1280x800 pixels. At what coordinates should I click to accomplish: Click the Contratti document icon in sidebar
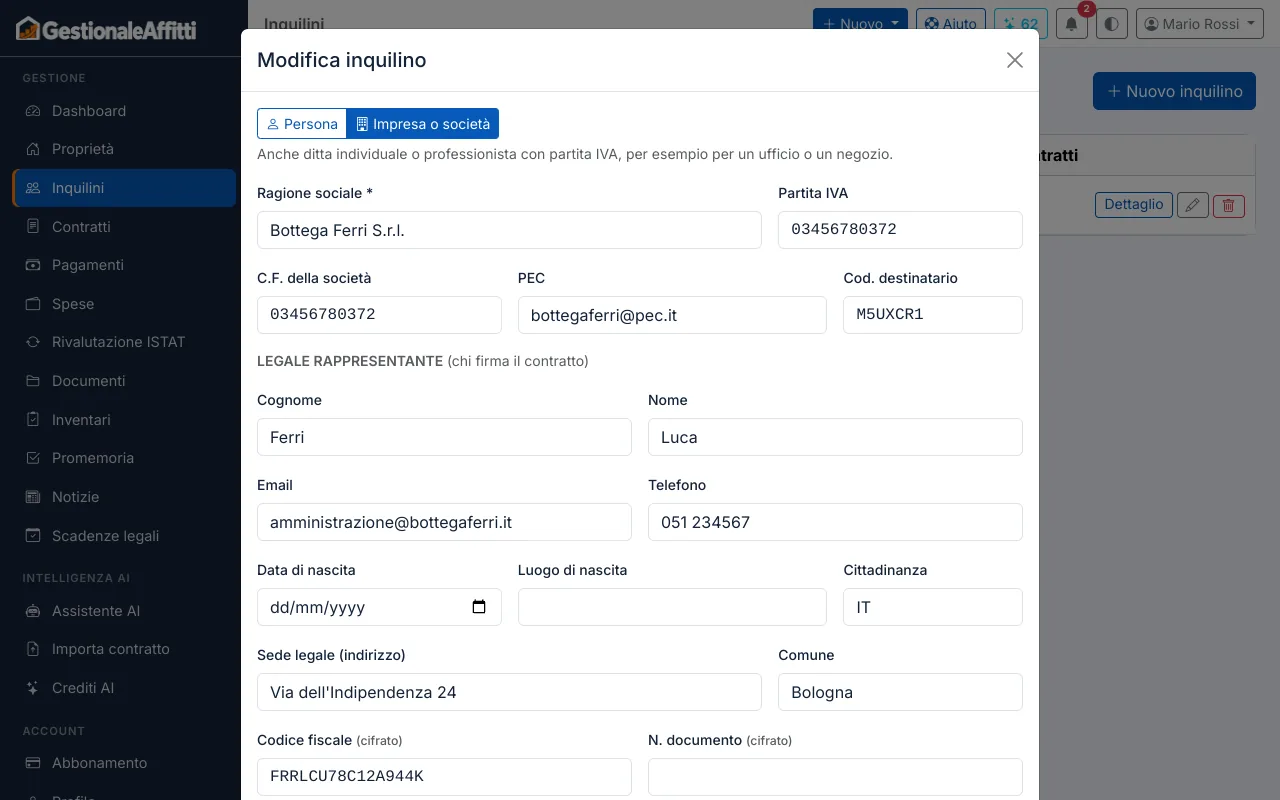coord(33,227)
